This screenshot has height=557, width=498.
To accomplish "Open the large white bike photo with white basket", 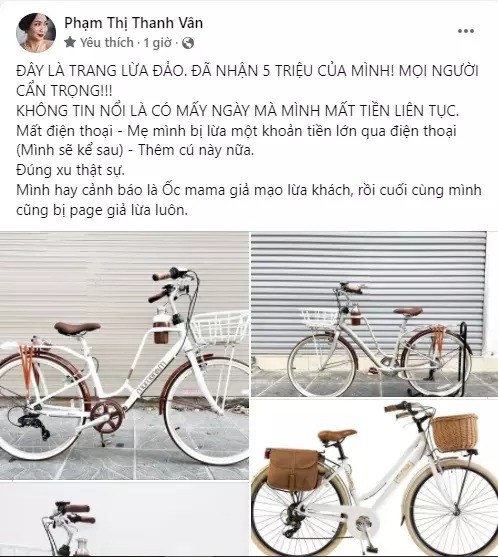I will 124,356.
